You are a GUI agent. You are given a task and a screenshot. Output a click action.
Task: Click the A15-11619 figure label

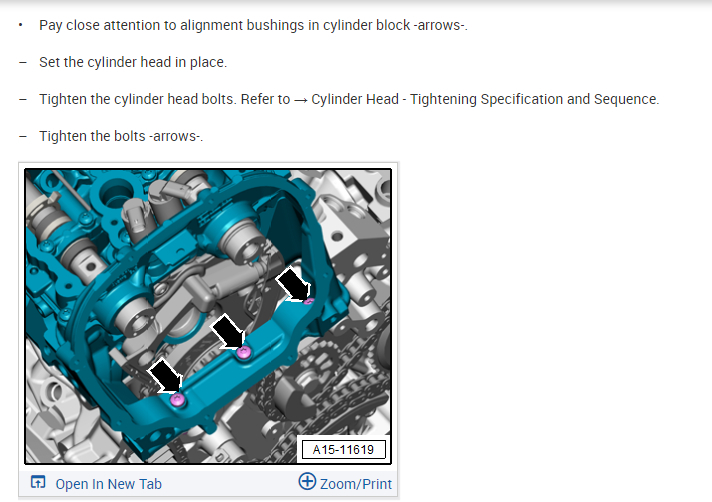(x=343, y=449)
